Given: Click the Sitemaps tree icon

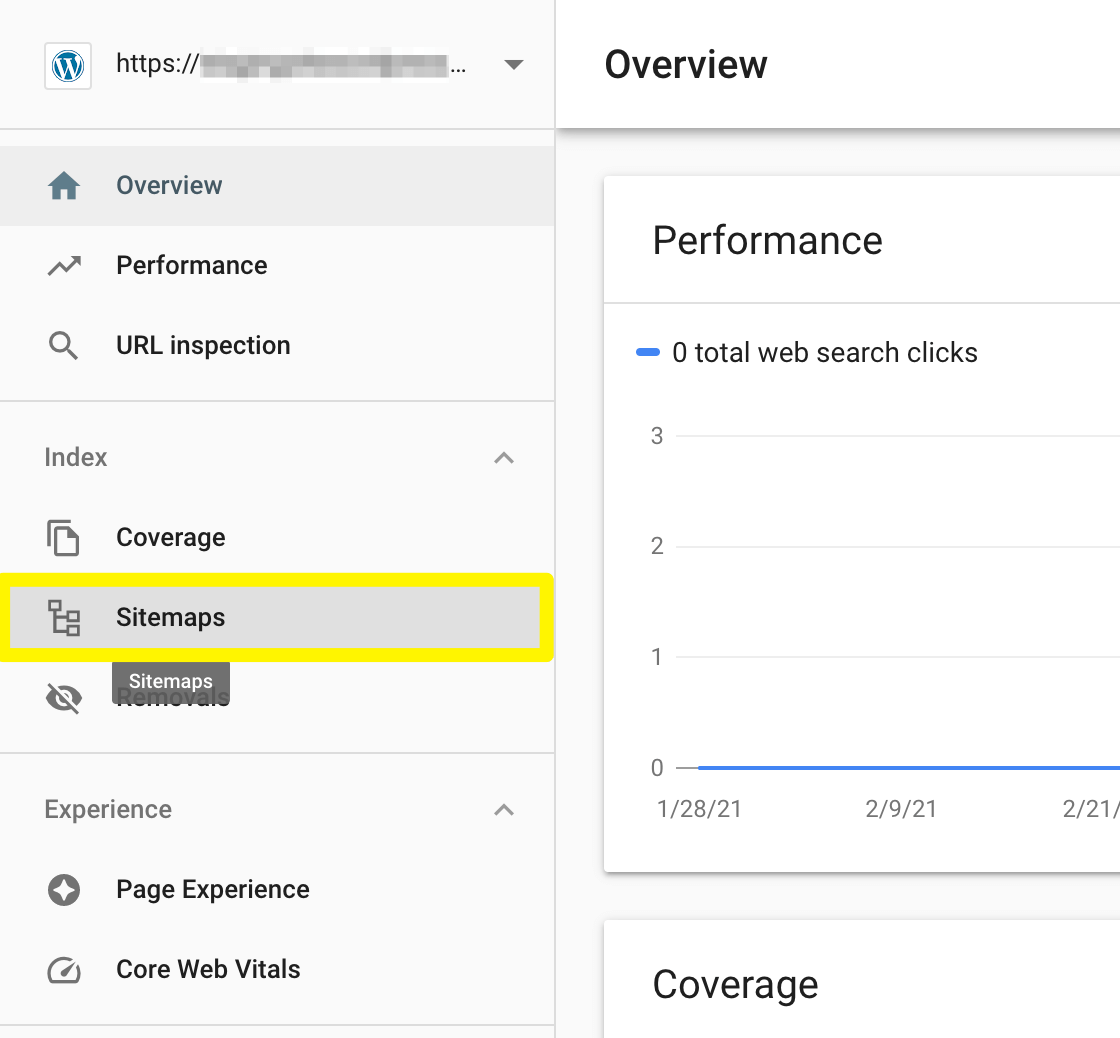Looking at the screenshot, I should [64, 618].
